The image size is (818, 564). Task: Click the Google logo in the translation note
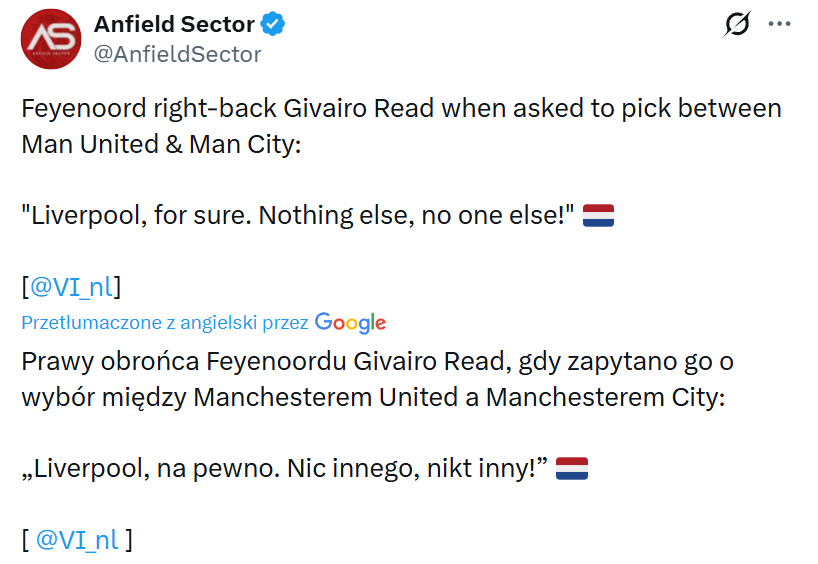point(350,322)
